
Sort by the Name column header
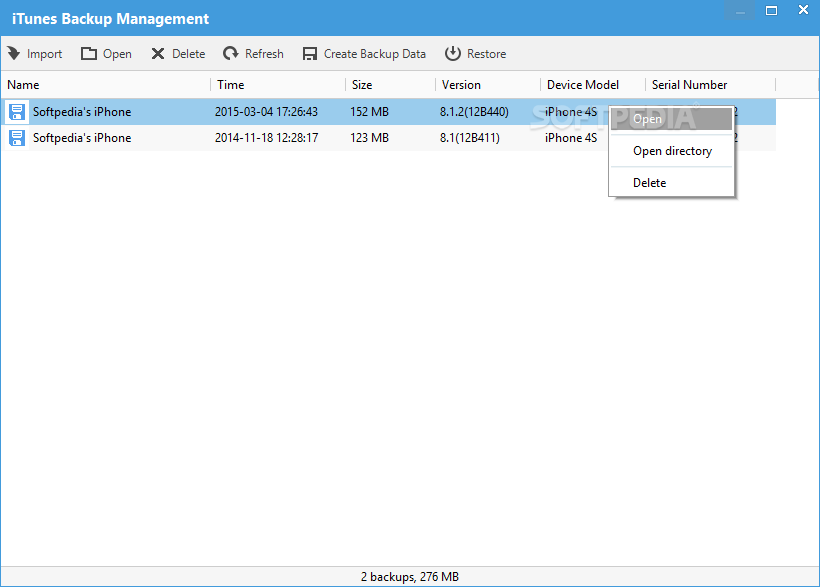click(106, 85)
